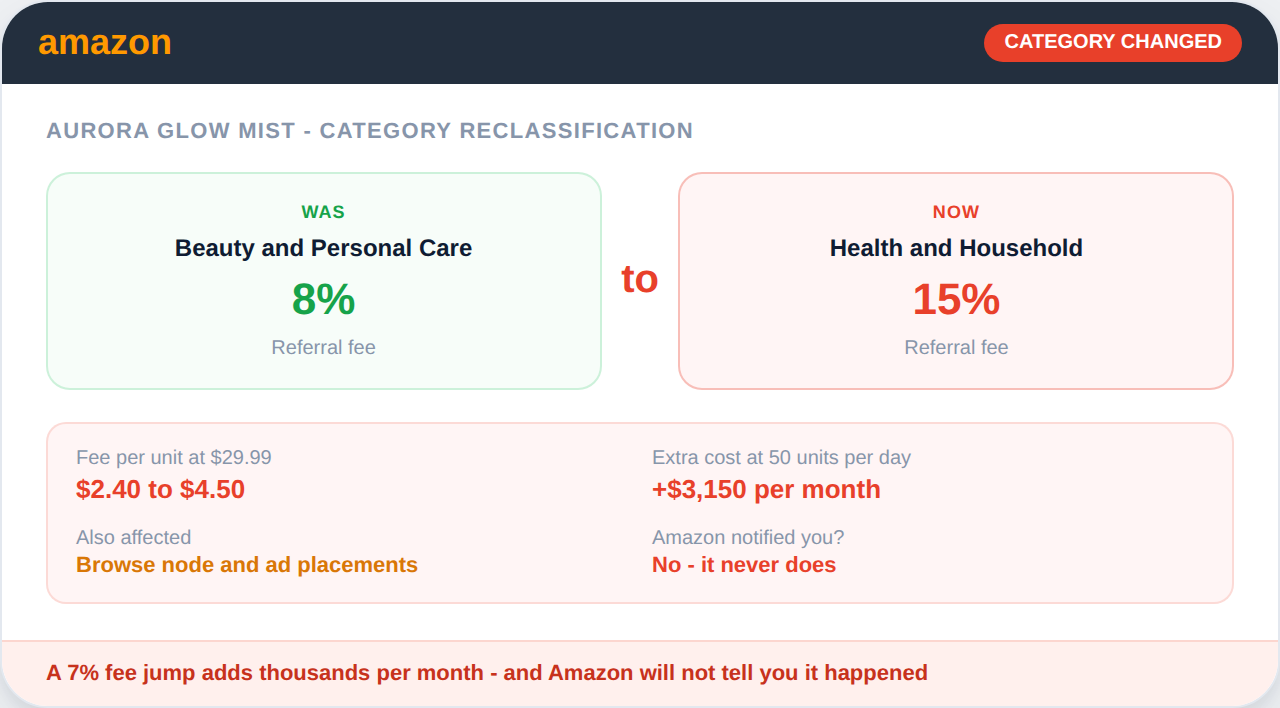Click the WAS label in green card
This screenshot has height=708, width=1280.
[x=323, y=212]
